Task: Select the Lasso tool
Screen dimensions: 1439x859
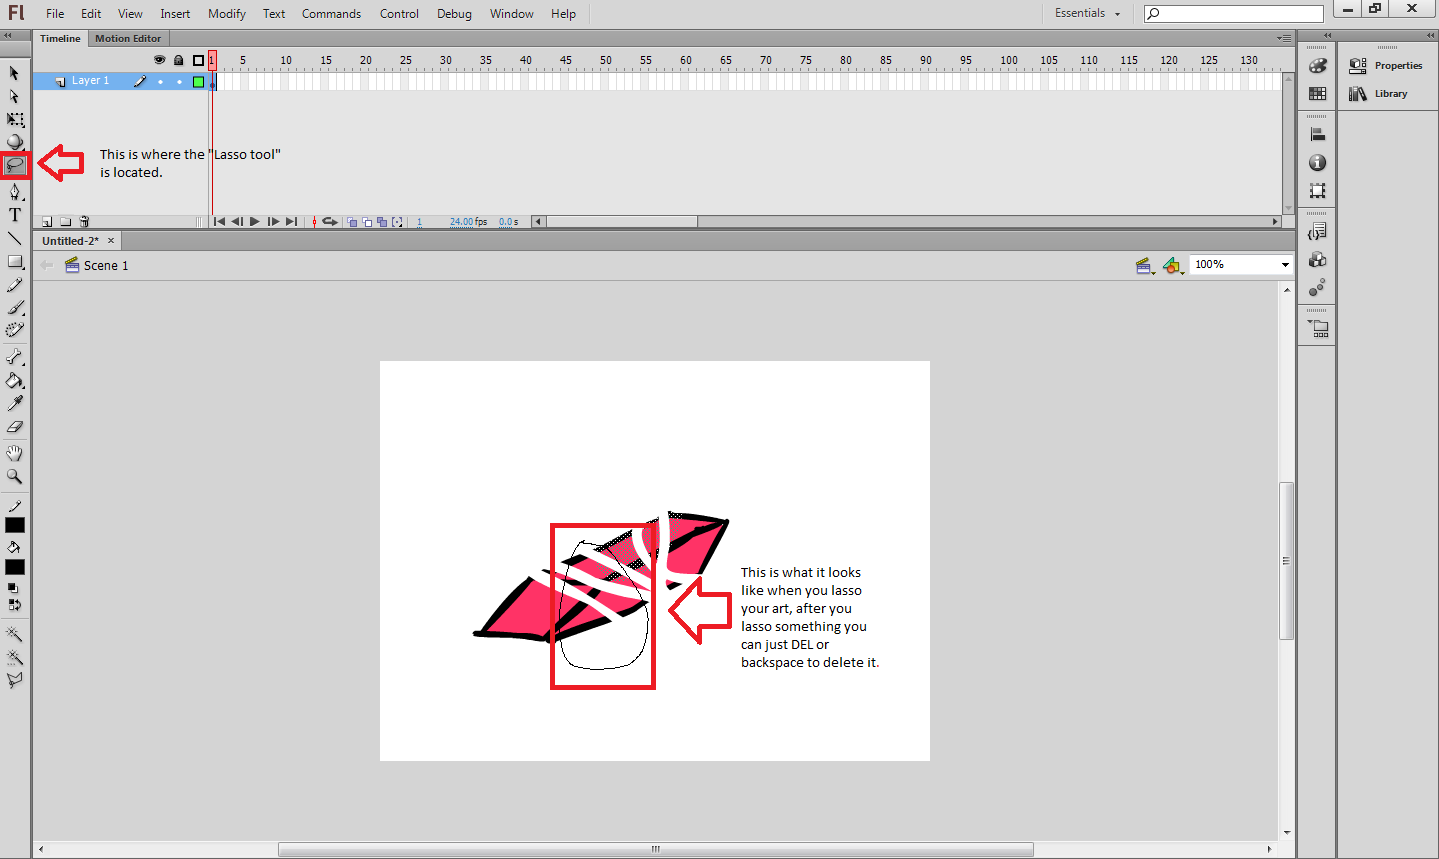Action: coord(15,165)
